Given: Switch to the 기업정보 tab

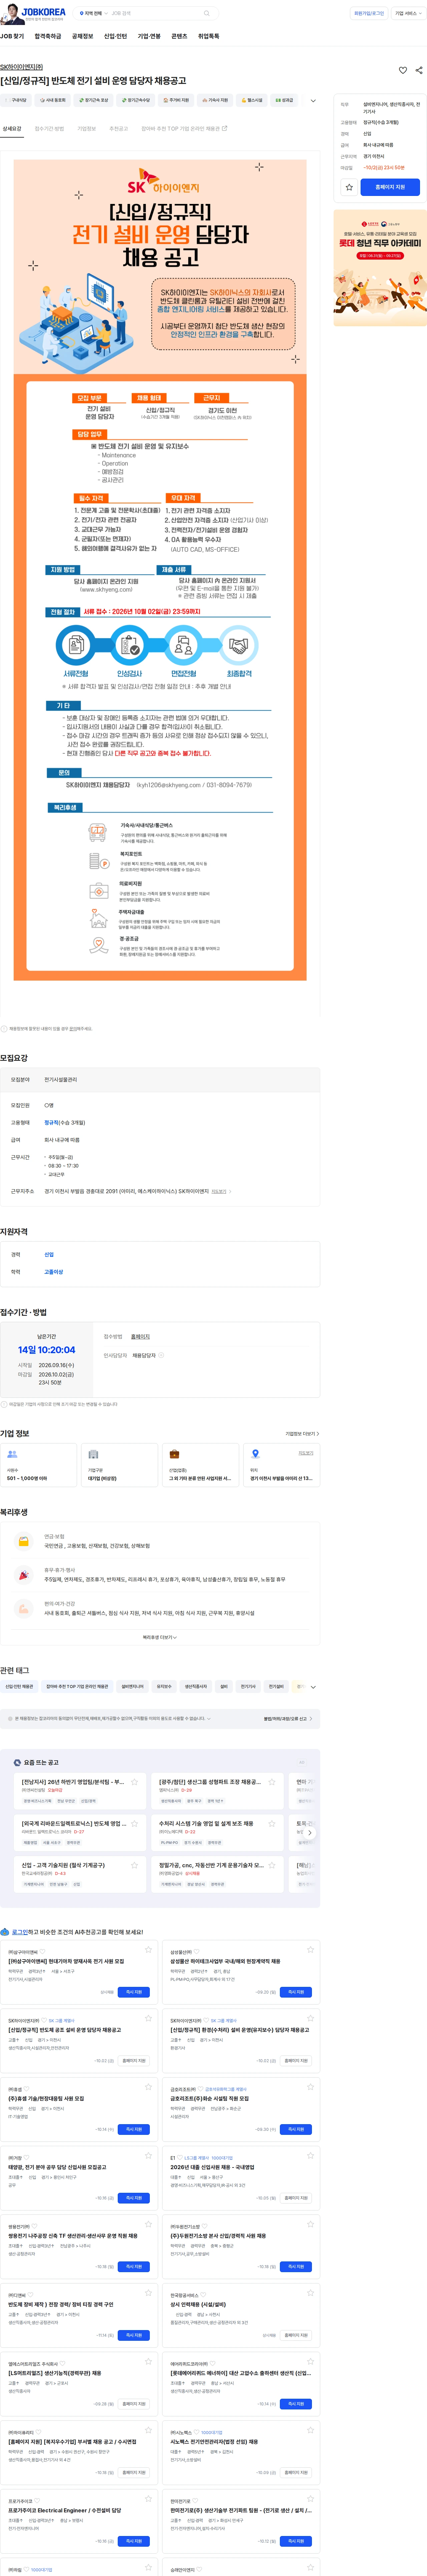Looking at the screenshot, I should tap(87, 129).
